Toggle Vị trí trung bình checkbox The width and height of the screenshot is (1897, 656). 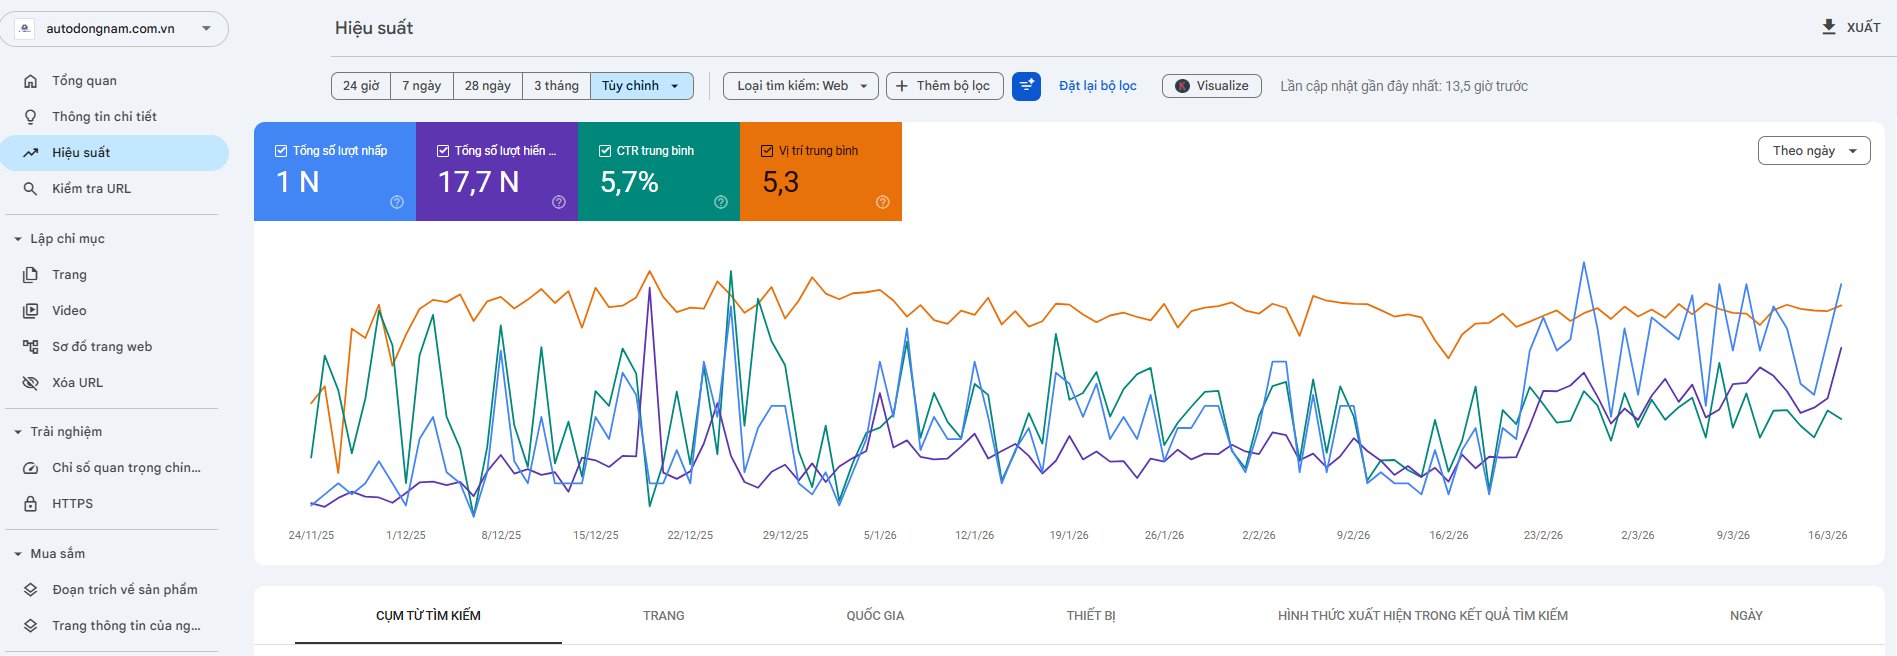point(767,151)
